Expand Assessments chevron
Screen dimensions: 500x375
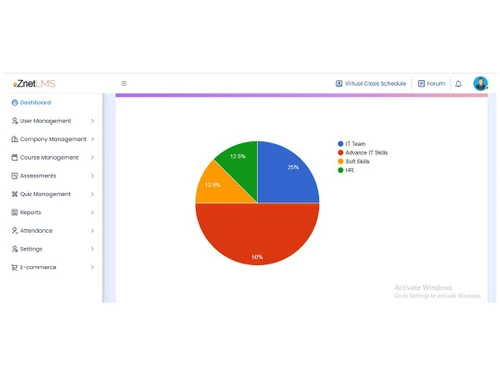point(92,176)
